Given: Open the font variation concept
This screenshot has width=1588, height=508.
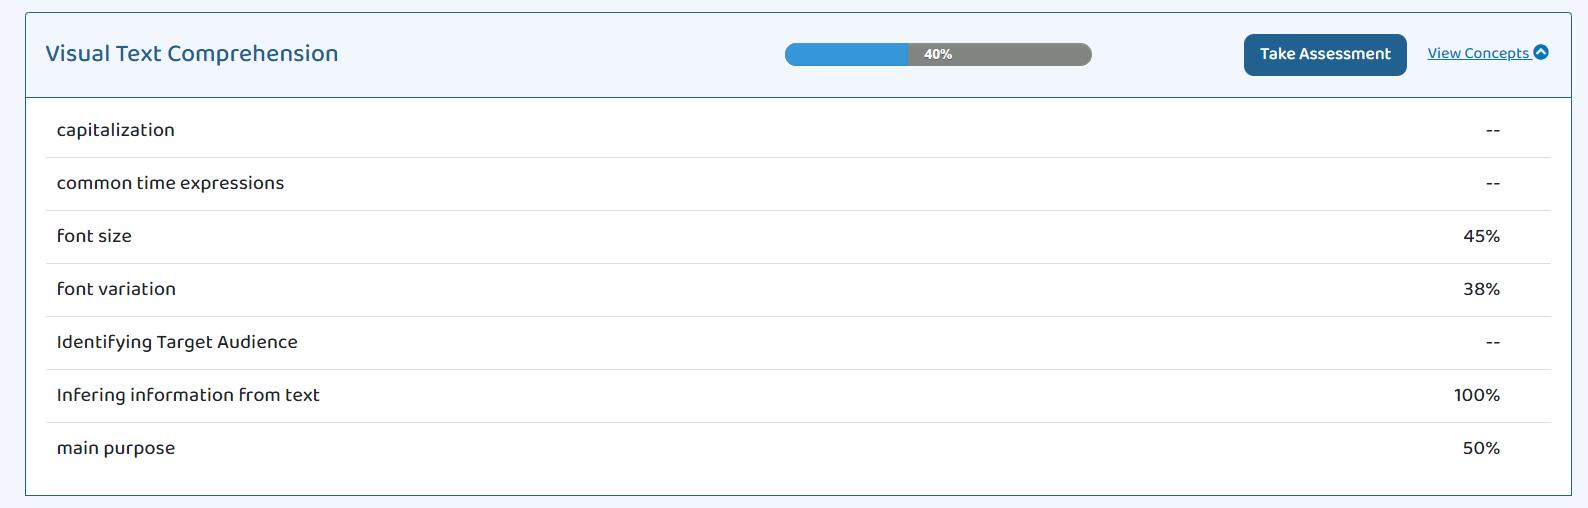Looking at the screenshot, I should pos(116,289).
